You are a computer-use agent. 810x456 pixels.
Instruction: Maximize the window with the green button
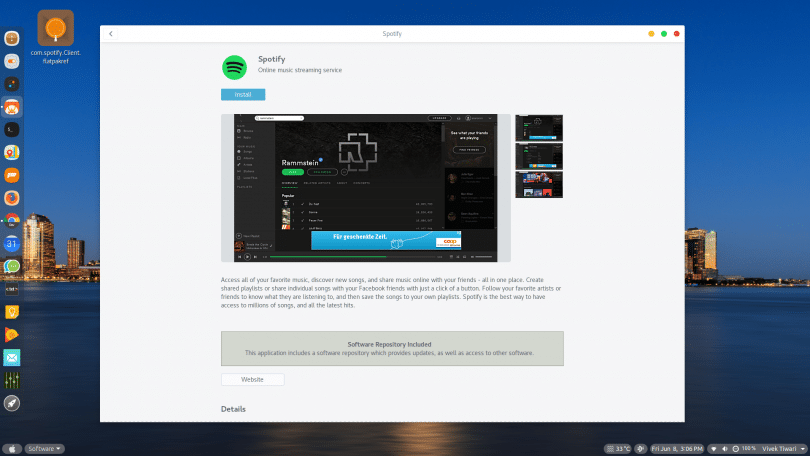click(664, 34)
